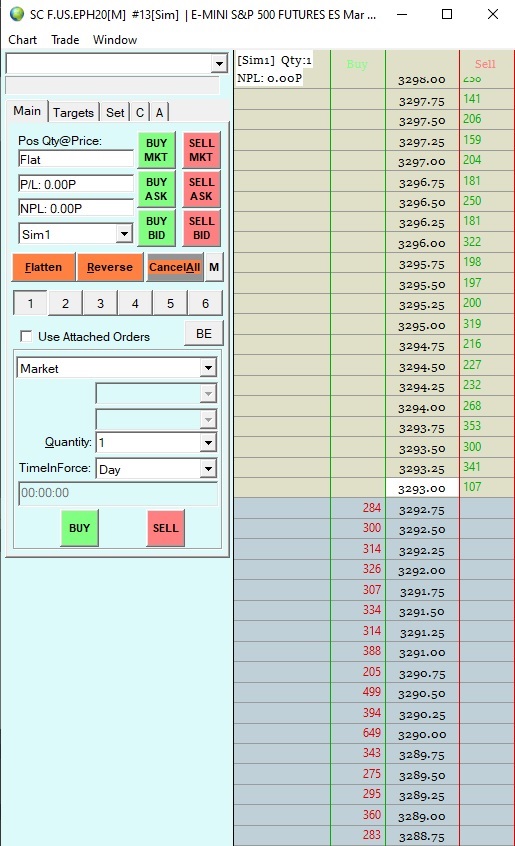Switch to the C tab

pos(140,112)
